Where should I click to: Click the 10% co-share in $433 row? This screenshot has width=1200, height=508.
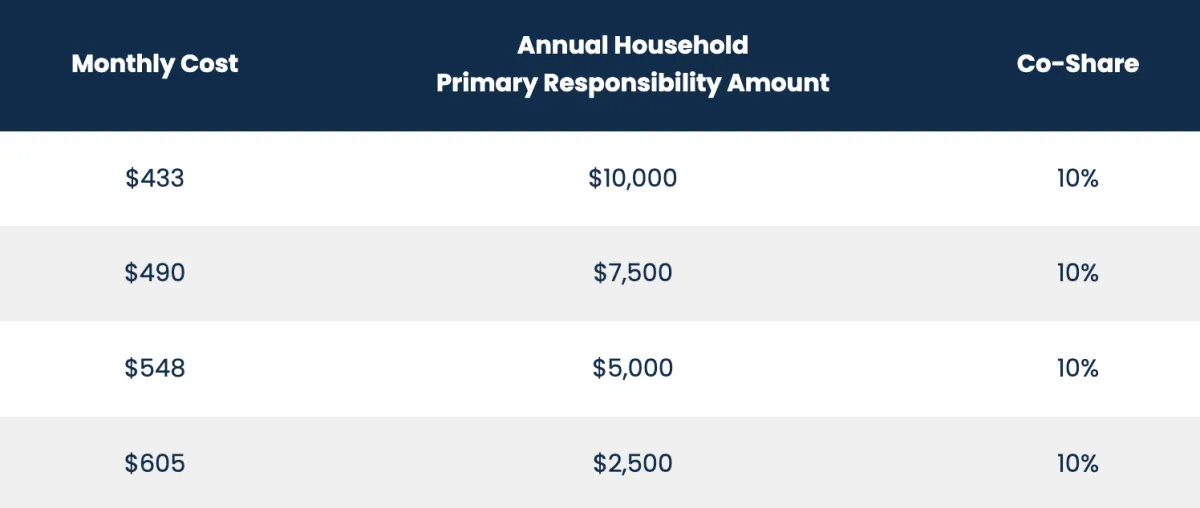click(1078, 179)
